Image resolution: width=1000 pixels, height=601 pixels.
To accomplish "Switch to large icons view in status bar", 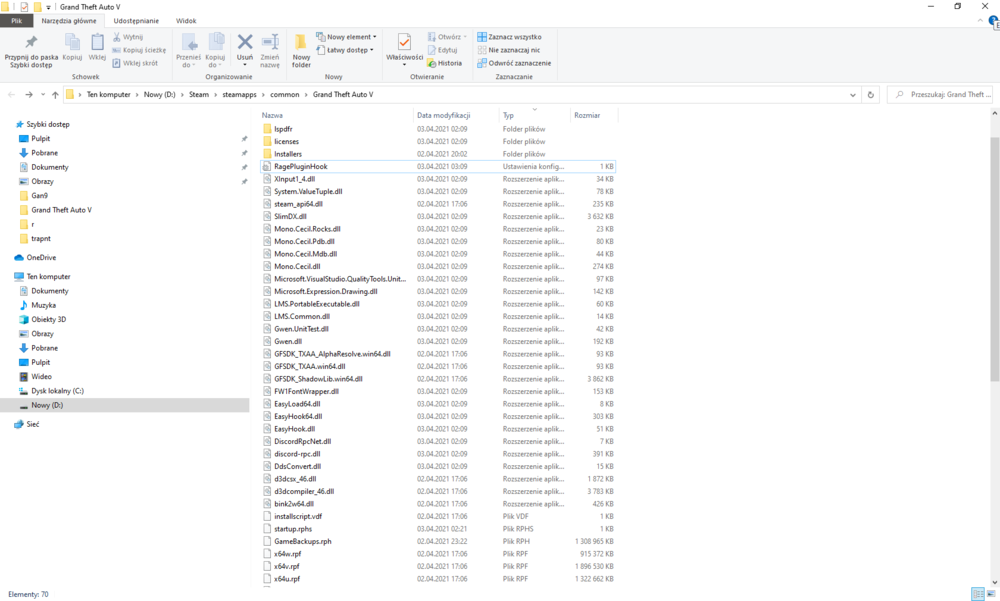I will [x=991, y=594].
